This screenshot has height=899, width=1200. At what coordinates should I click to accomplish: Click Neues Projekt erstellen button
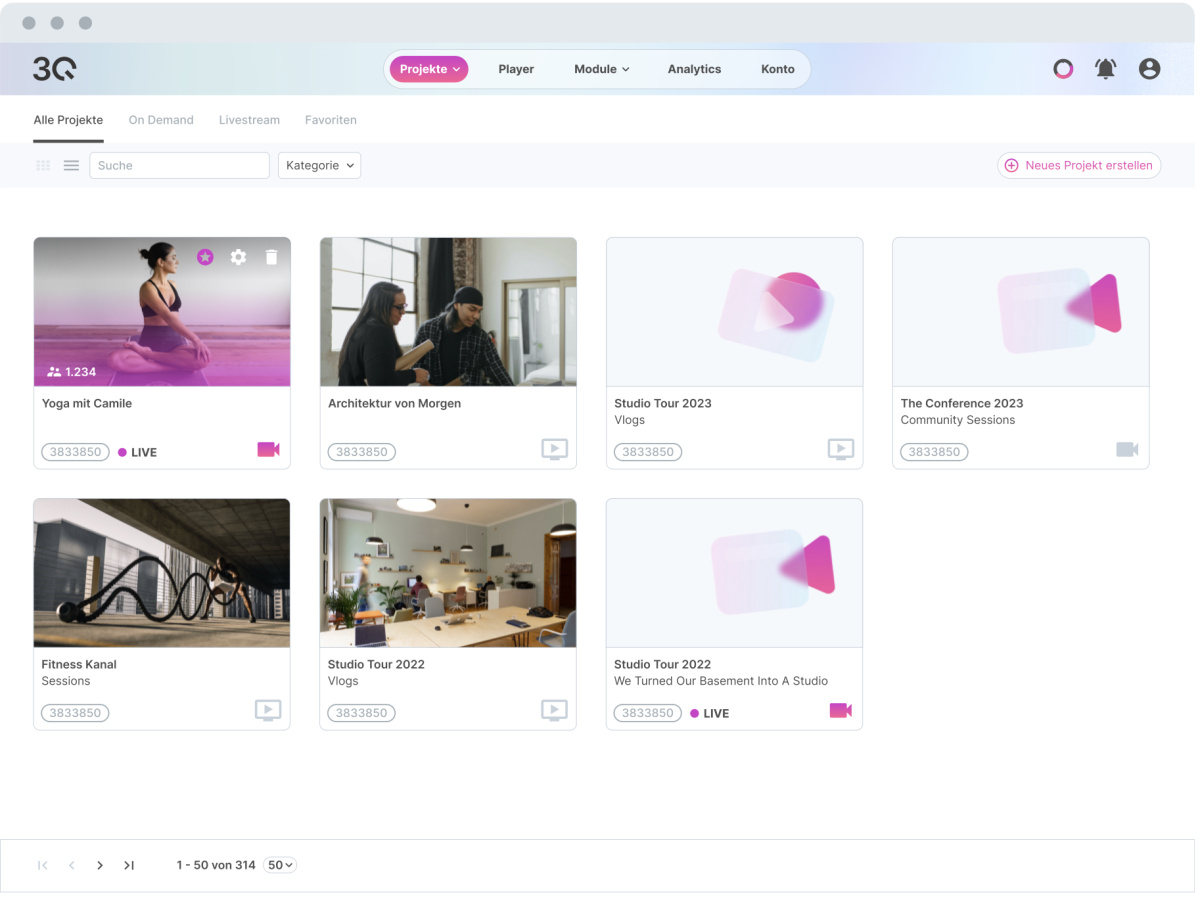1079,166
